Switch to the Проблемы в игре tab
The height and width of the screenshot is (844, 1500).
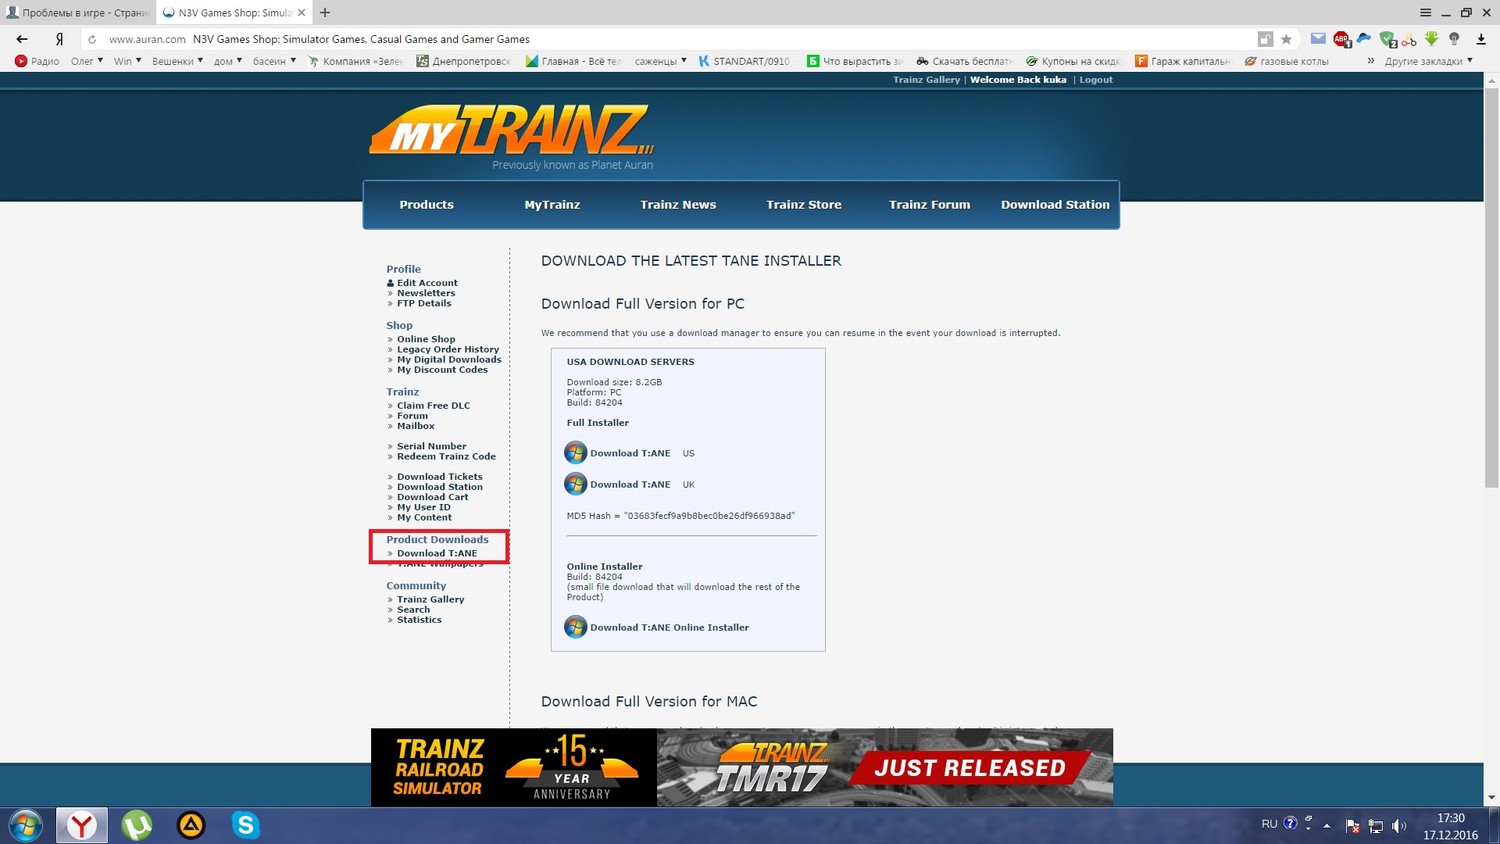78,13
